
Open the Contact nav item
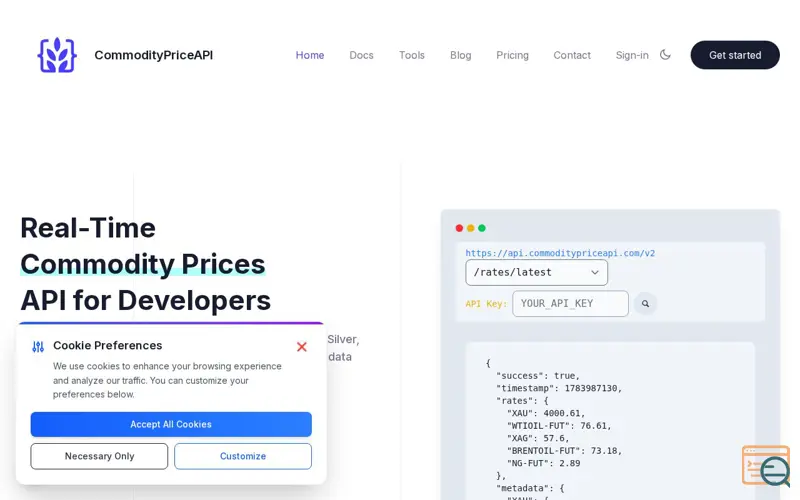(572, 55)
